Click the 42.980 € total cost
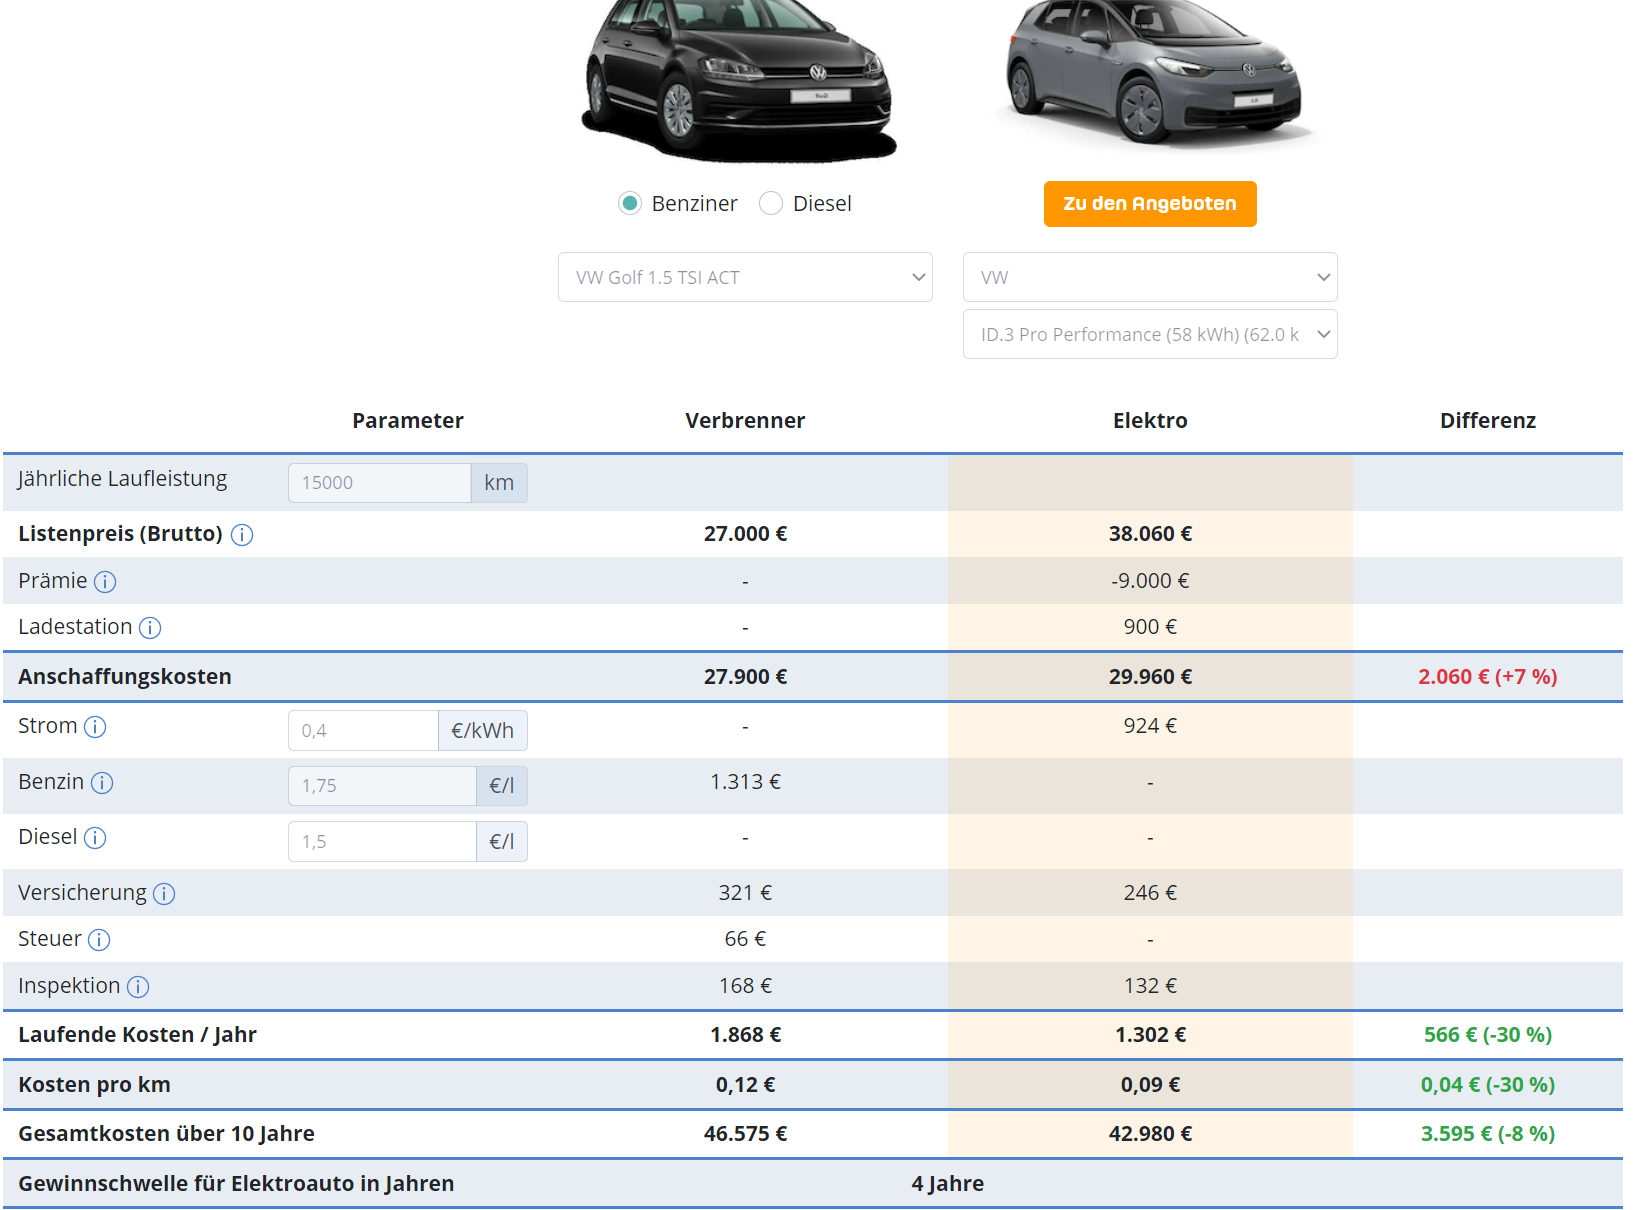 click(x=1150, y=1134)
